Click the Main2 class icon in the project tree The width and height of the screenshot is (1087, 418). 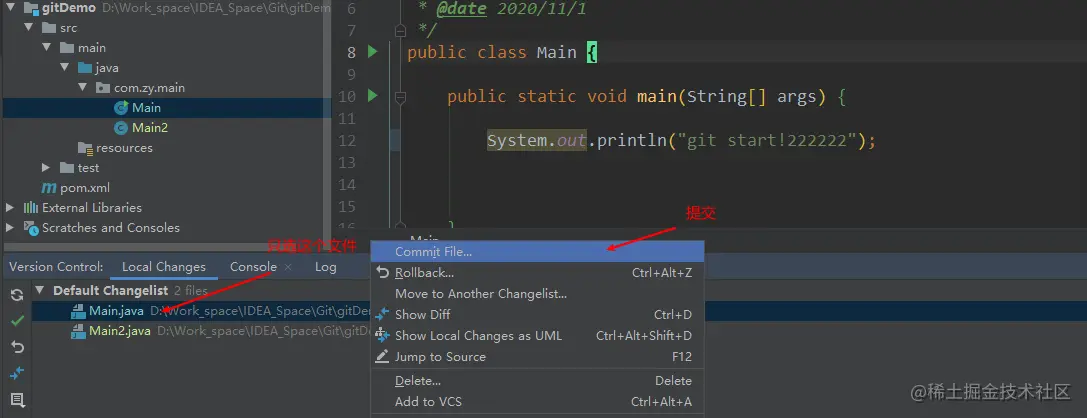coord(121,128)
